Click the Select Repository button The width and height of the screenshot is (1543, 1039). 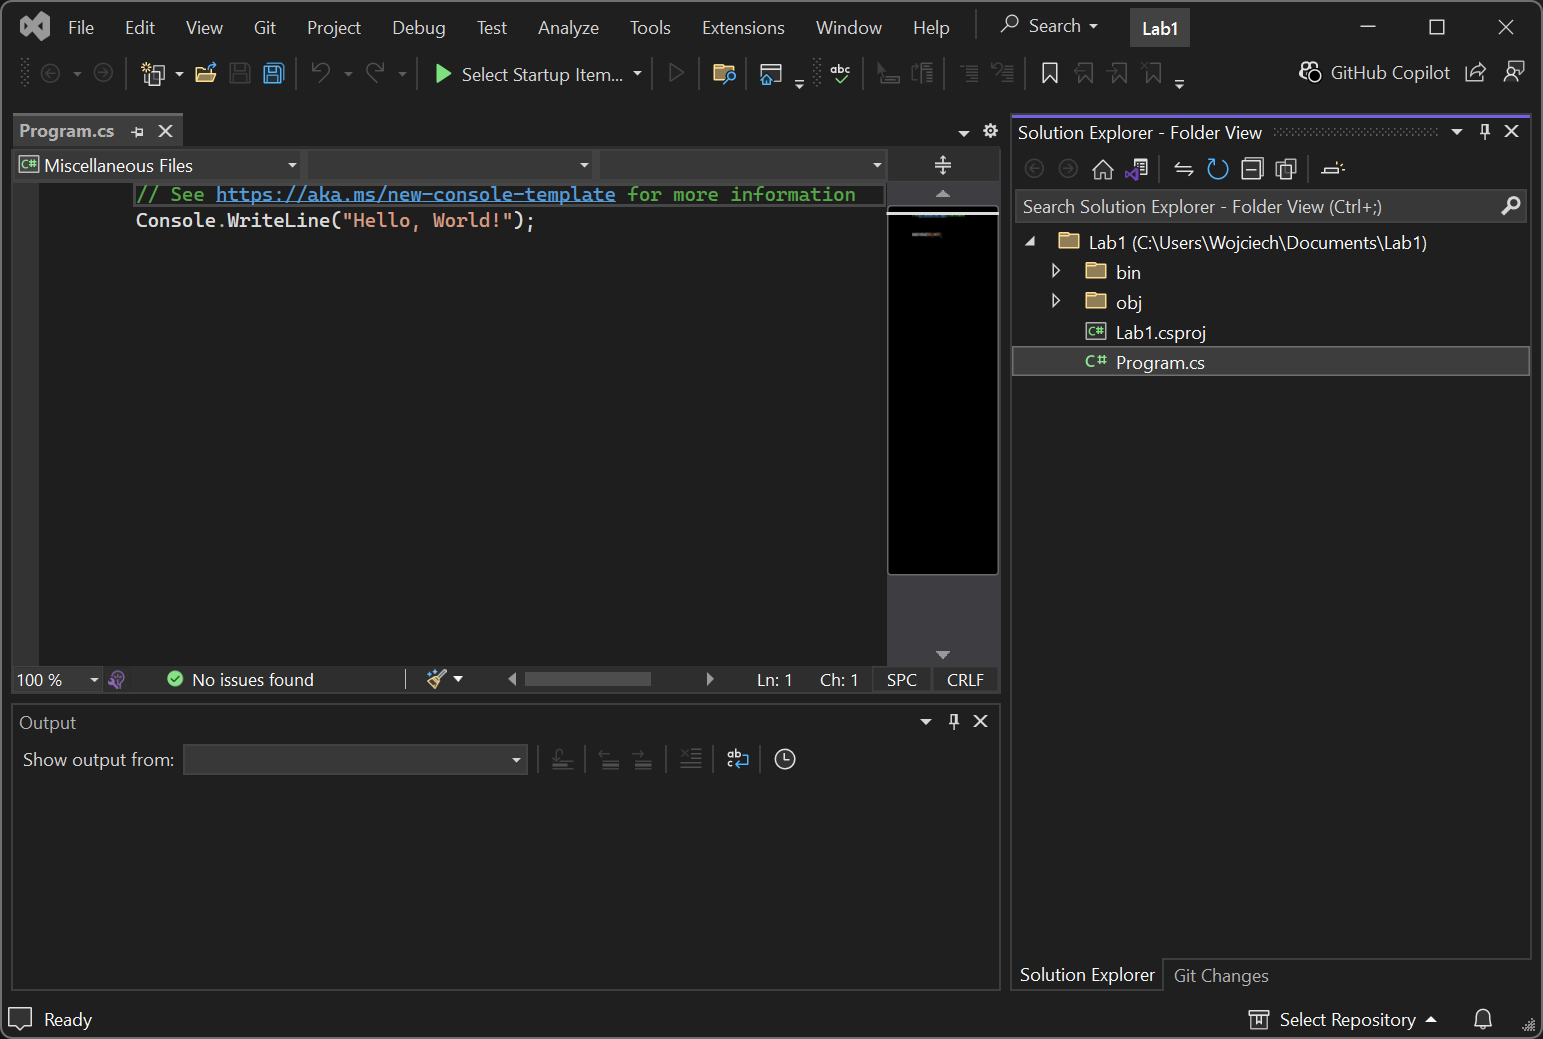point(1346,1019)
